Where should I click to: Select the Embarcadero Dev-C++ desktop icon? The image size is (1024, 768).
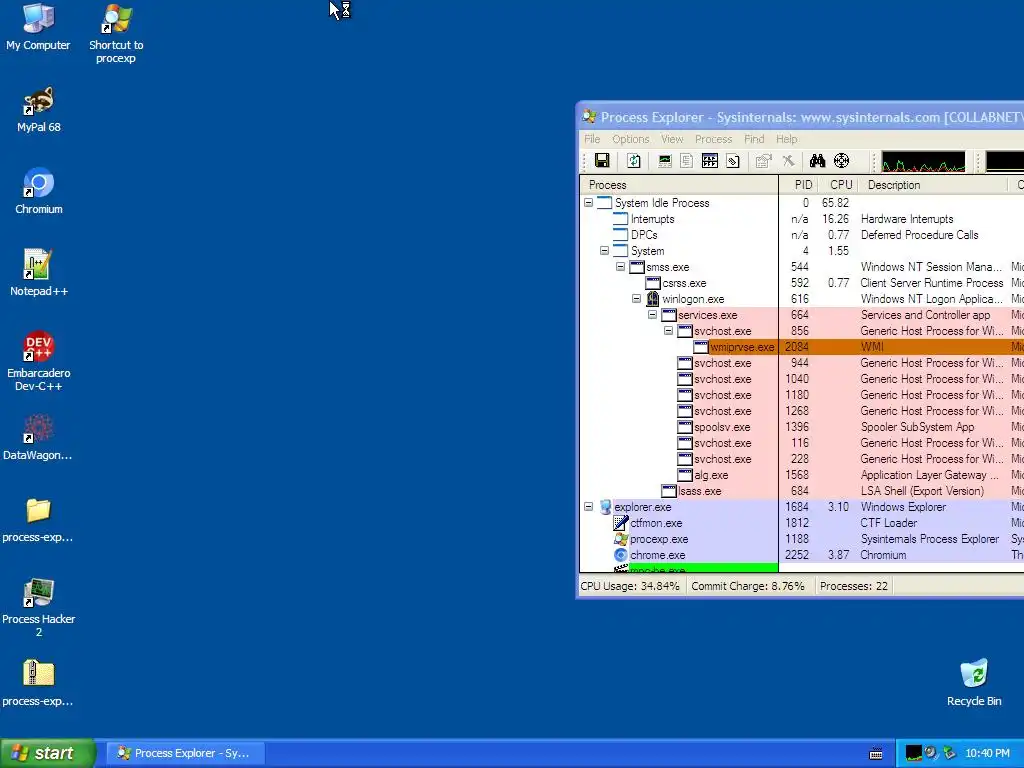(39, 361)
